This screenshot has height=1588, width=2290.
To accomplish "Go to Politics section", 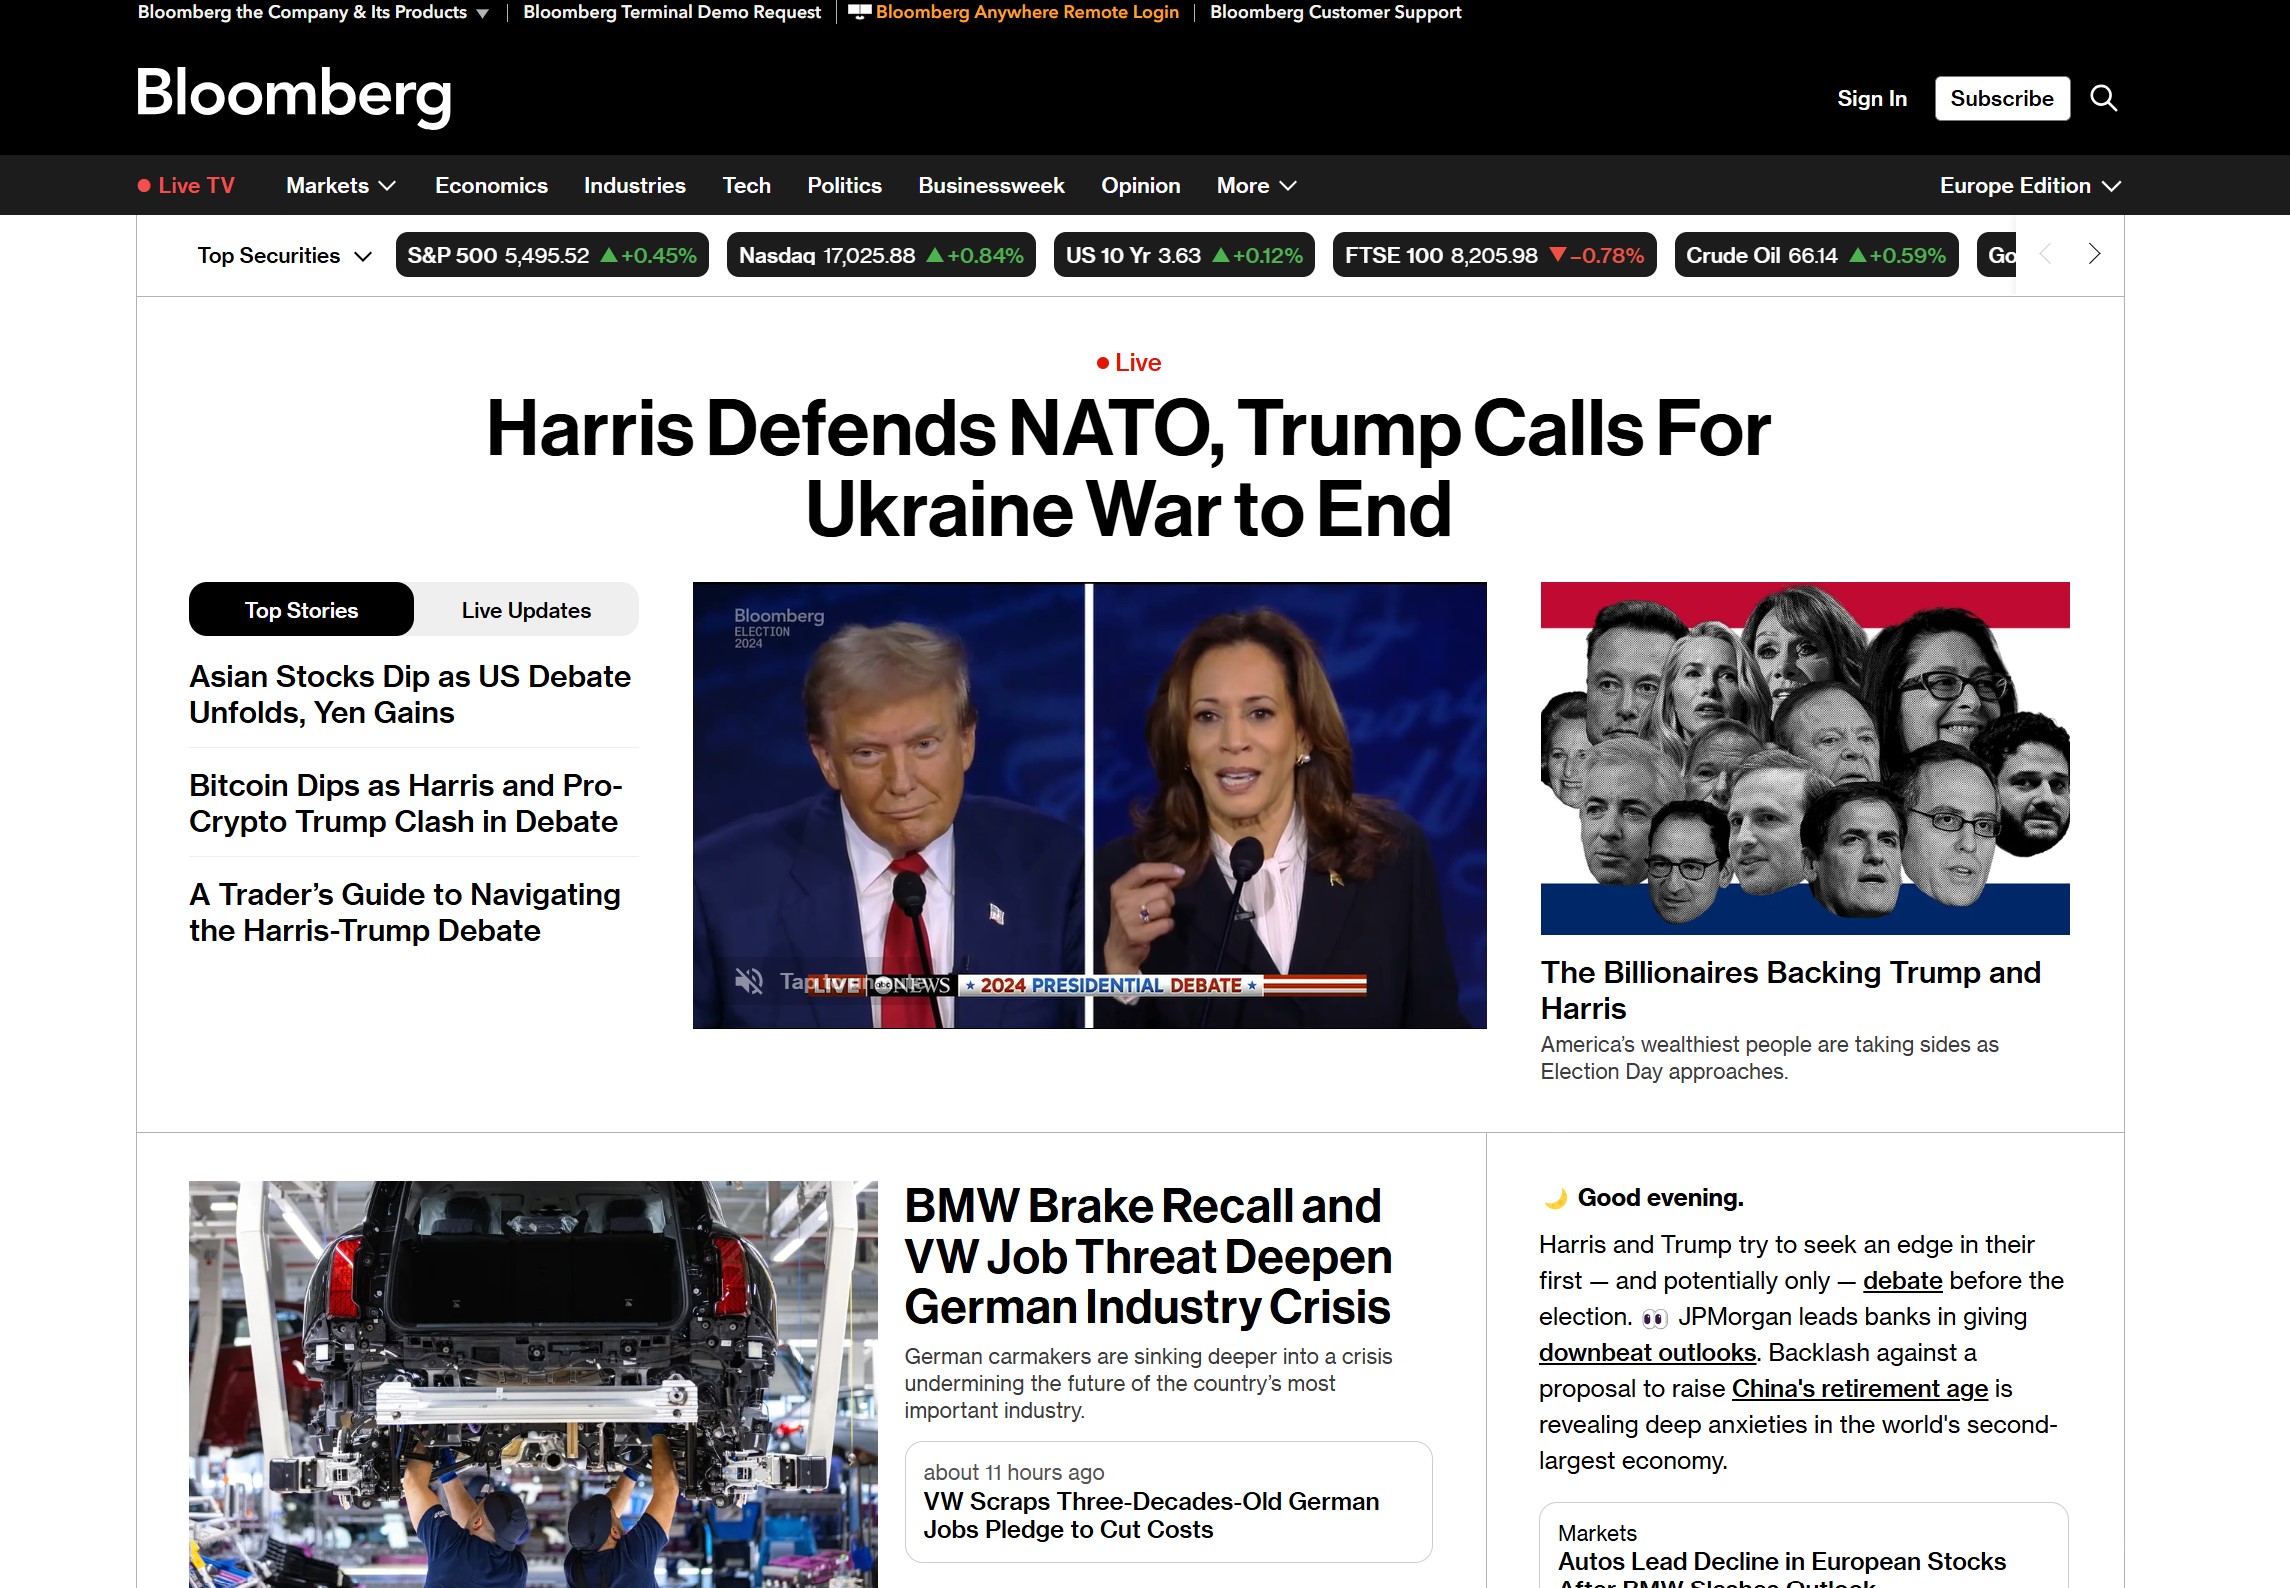I will click(845, 186).
